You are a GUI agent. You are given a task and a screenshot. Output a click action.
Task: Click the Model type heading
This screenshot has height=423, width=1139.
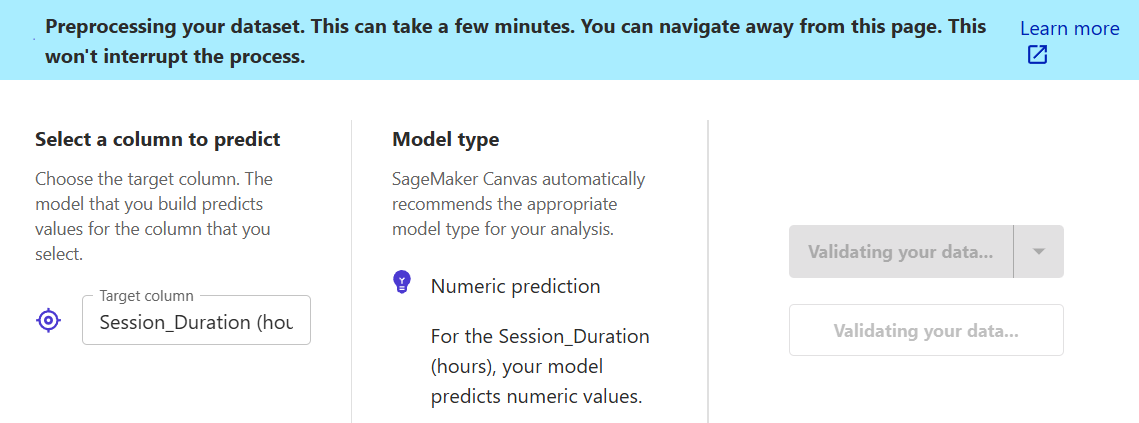pyautogui.click(x=445, y=140)
